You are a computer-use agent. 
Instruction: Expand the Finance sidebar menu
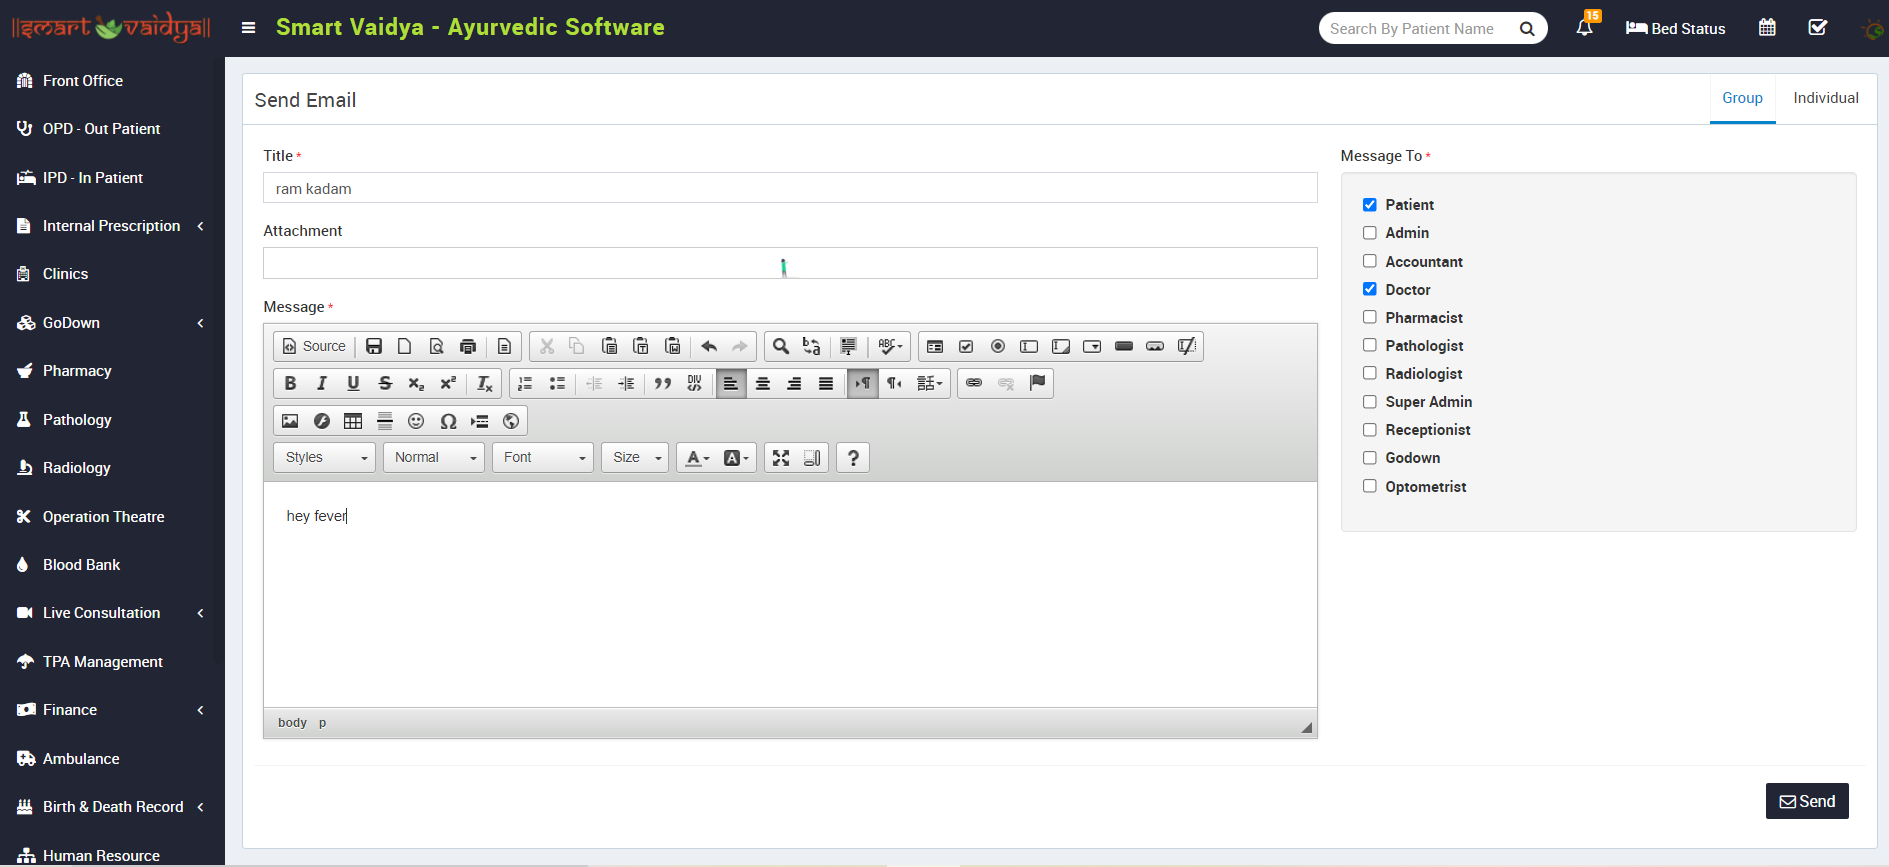(x=70, y=710)
